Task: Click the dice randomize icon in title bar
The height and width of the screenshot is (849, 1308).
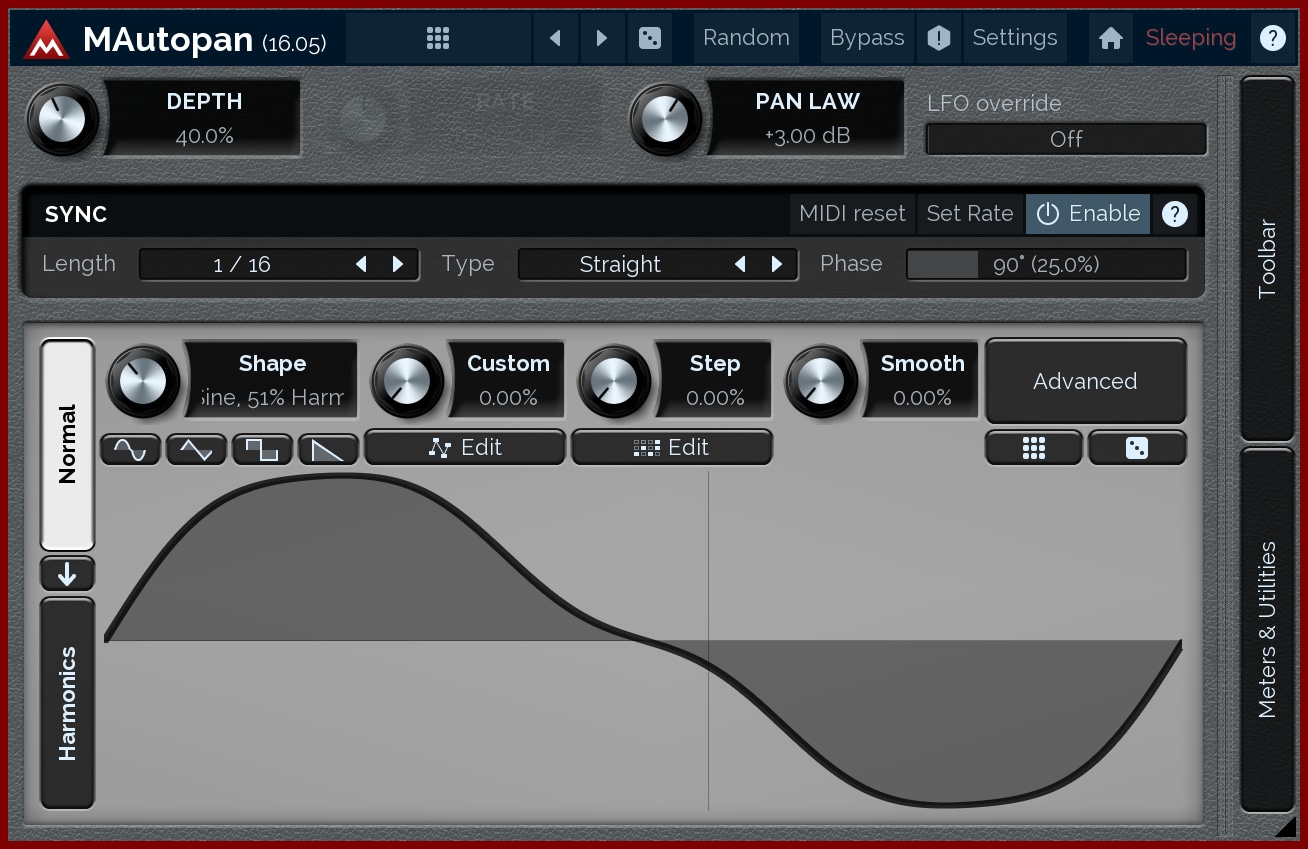Action: (649, 38)
